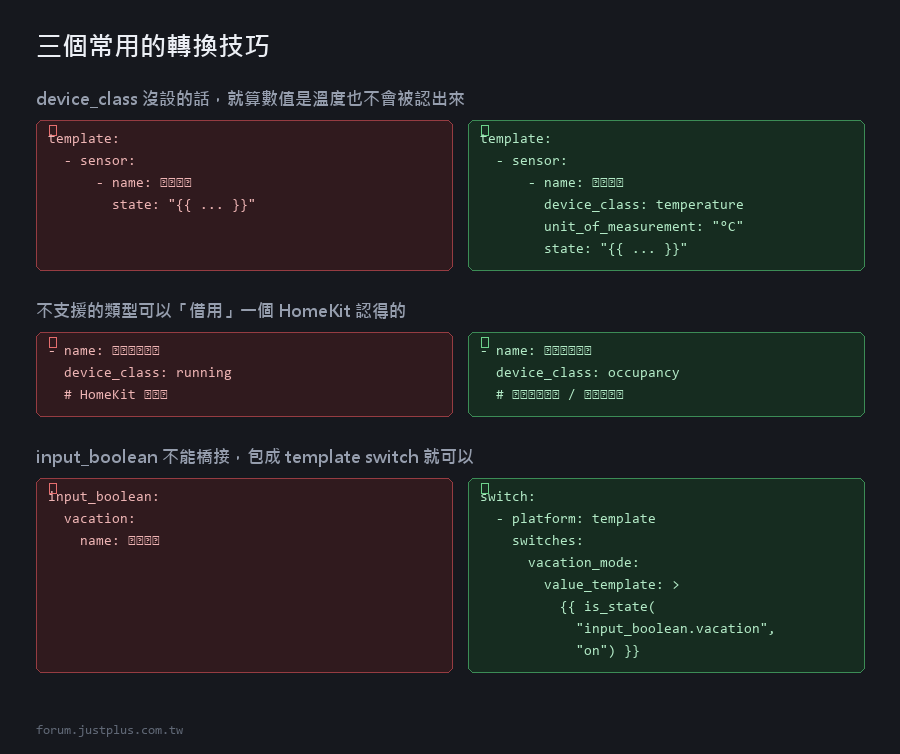
Task: Click the 三個常用的轉換技巧 title
Action: pyautogui.click(x=153, y=46)
